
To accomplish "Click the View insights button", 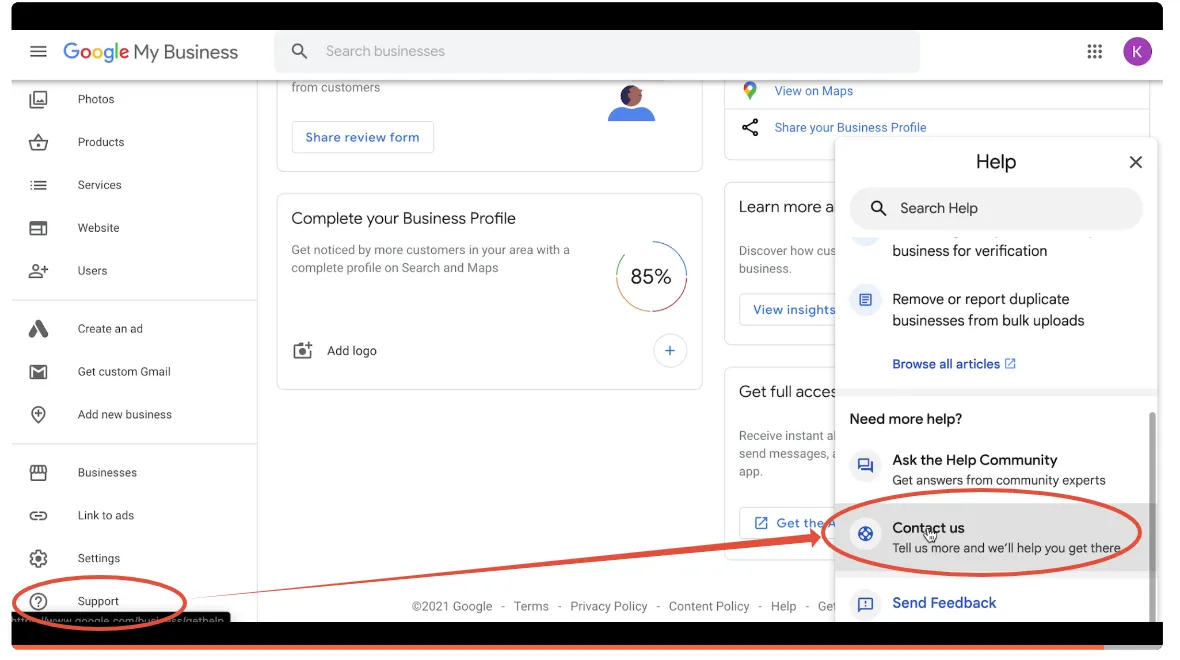I will point(788,310).
